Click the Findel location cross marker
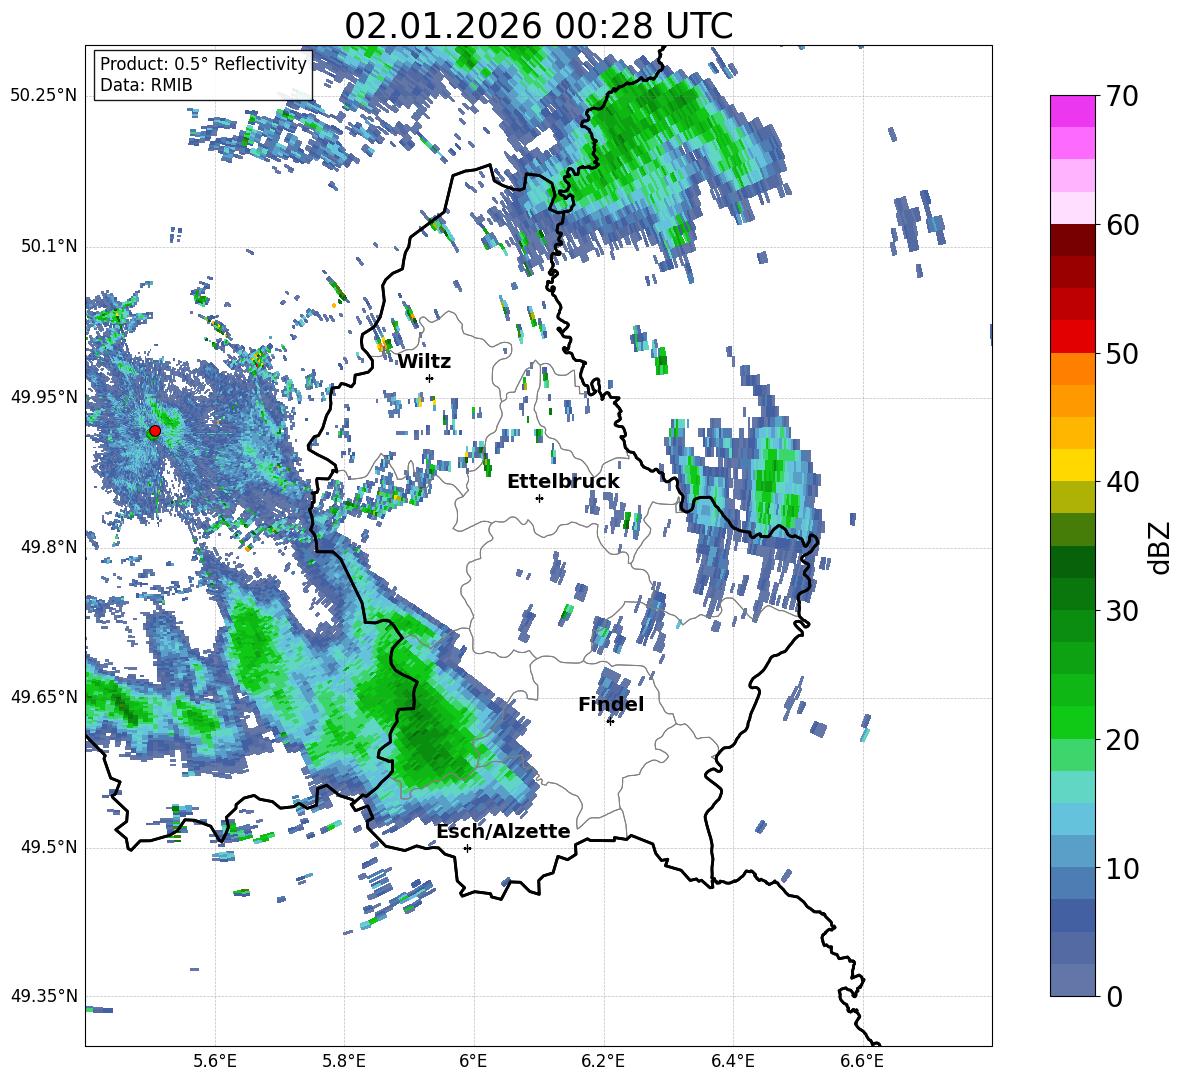The width and height of the screenshot is (1184, 1081). pyautogui.click(x=611, y=721)
